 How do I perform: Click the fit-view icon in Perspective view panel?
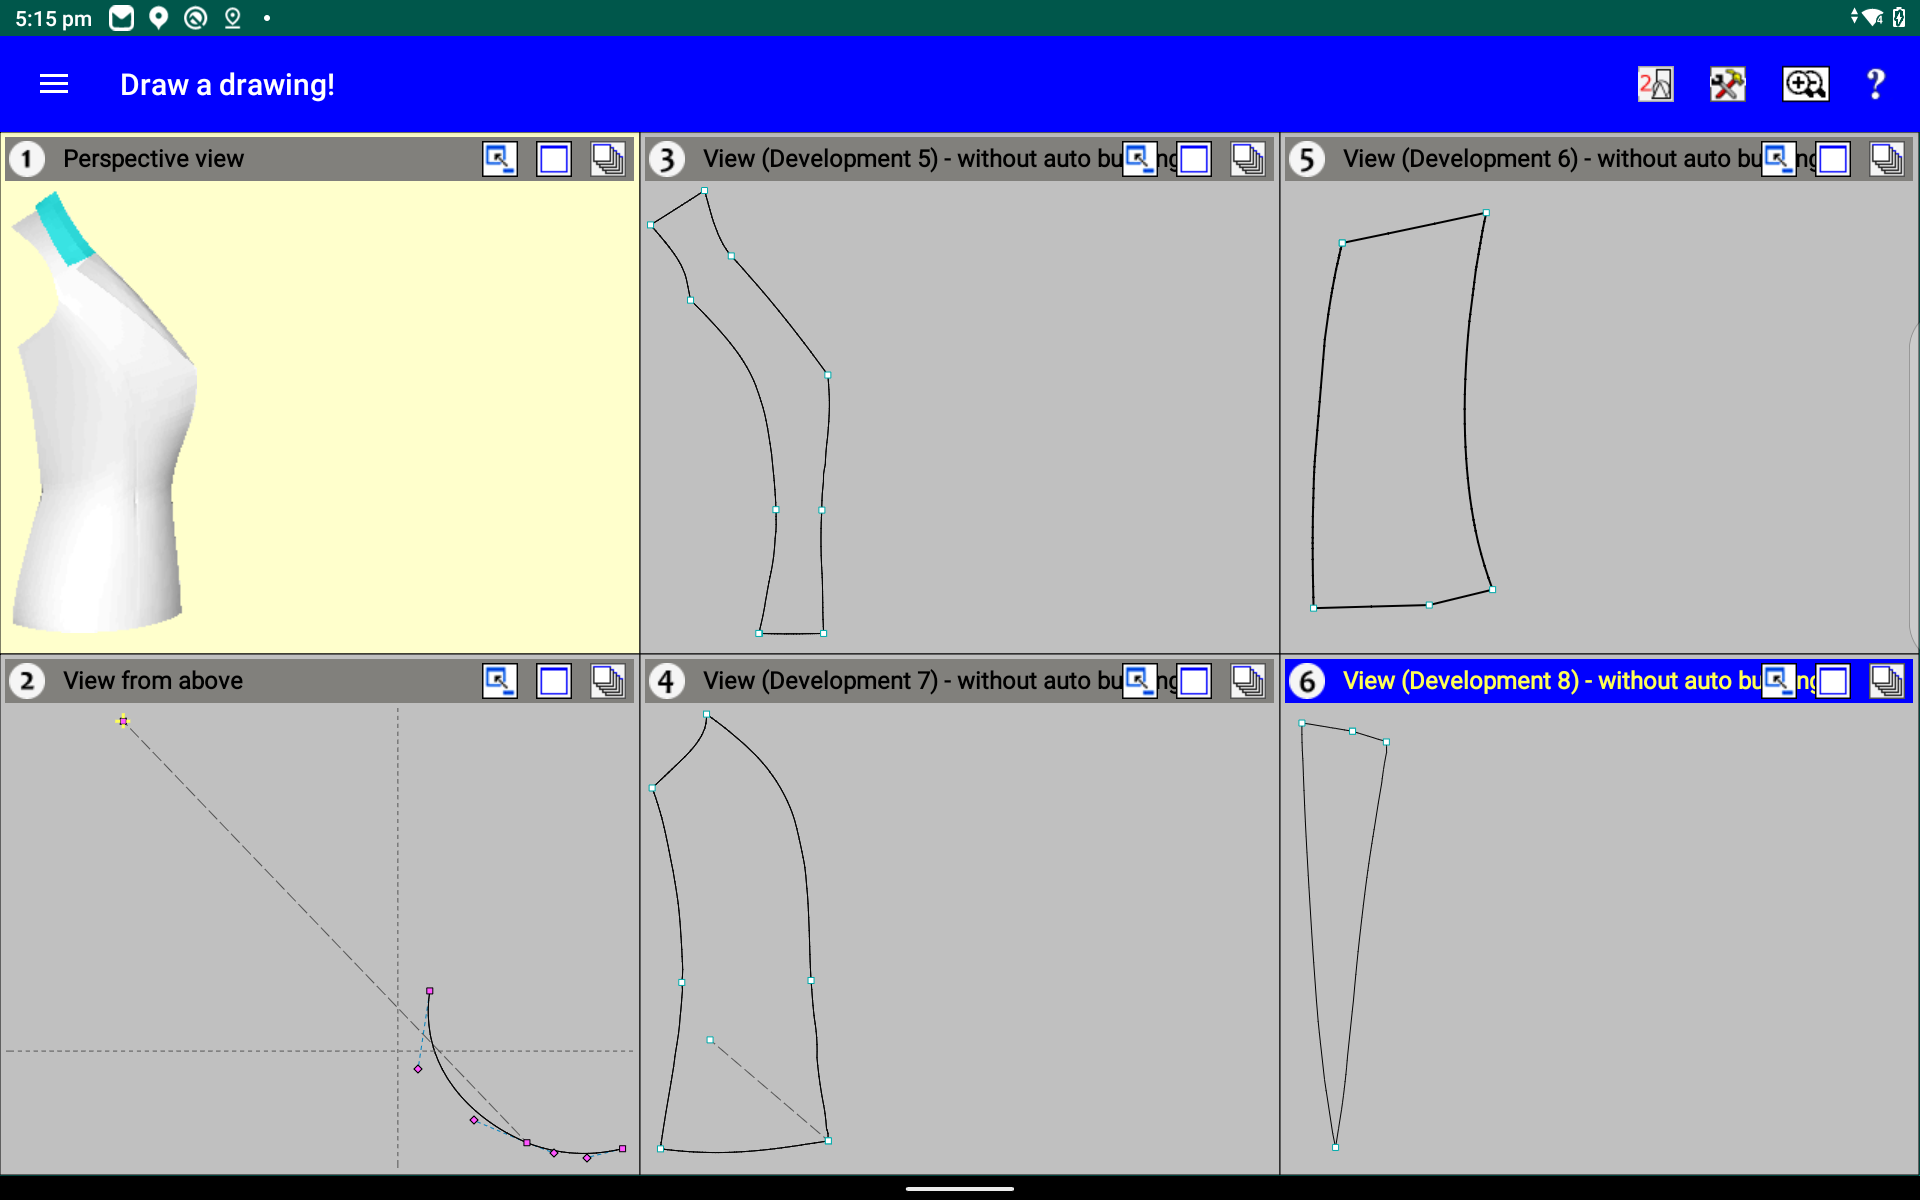pos(499,159)
